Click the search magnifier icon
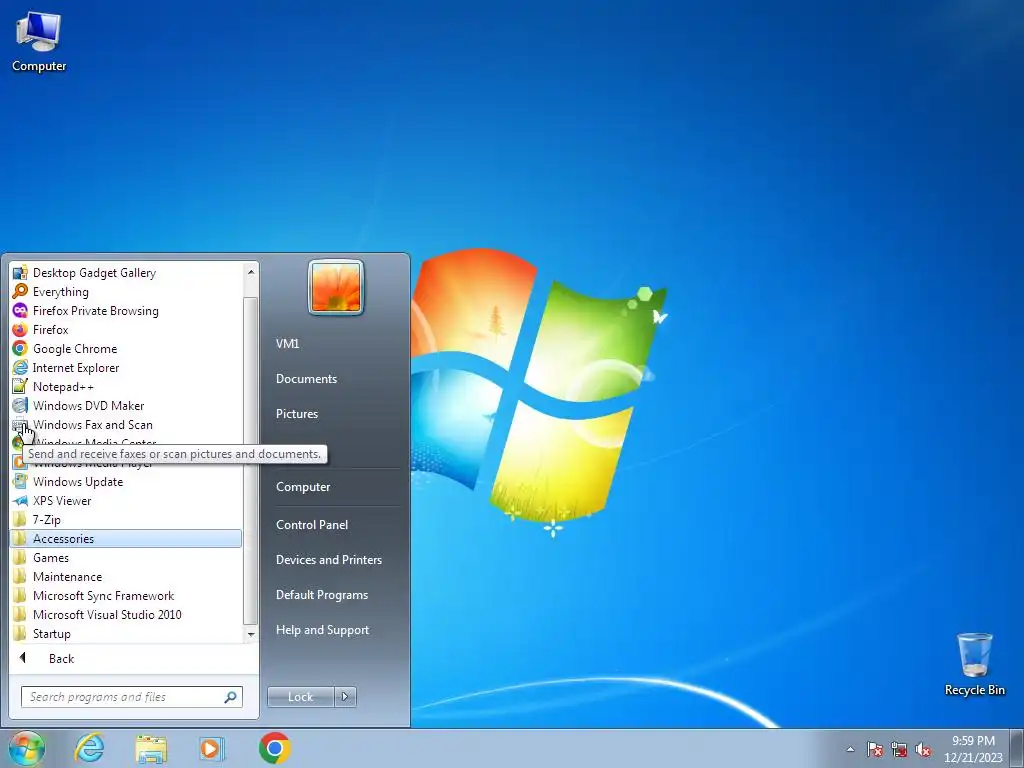 coord(231,697)
